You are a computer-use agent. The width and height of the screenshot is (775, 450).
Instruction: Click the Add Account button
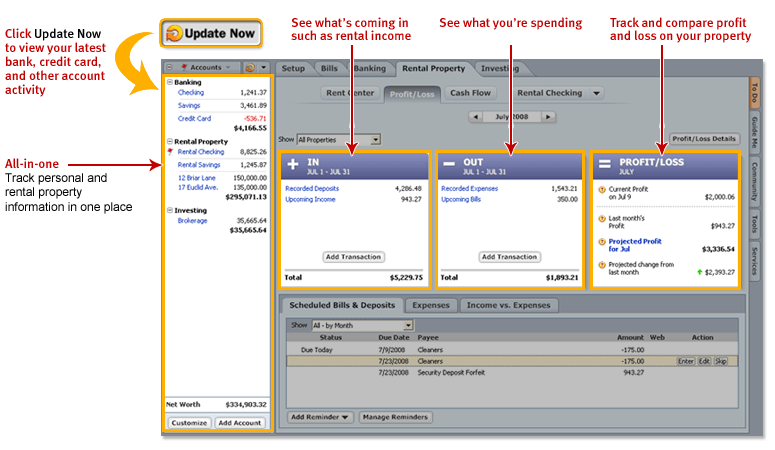tap(240, 423)
